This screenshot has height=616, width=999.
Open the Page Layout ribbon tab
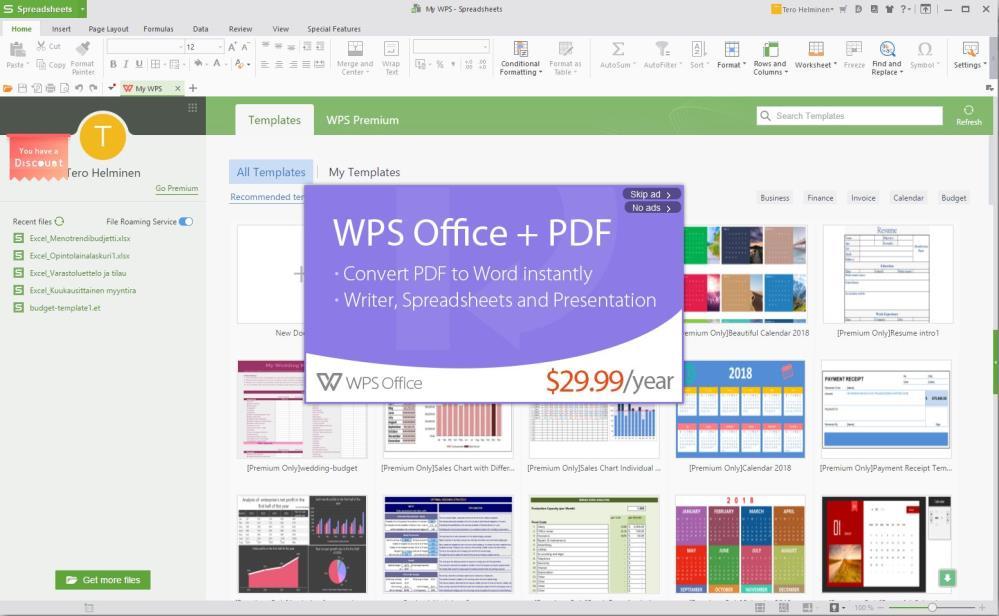click(x=108, y=29)
